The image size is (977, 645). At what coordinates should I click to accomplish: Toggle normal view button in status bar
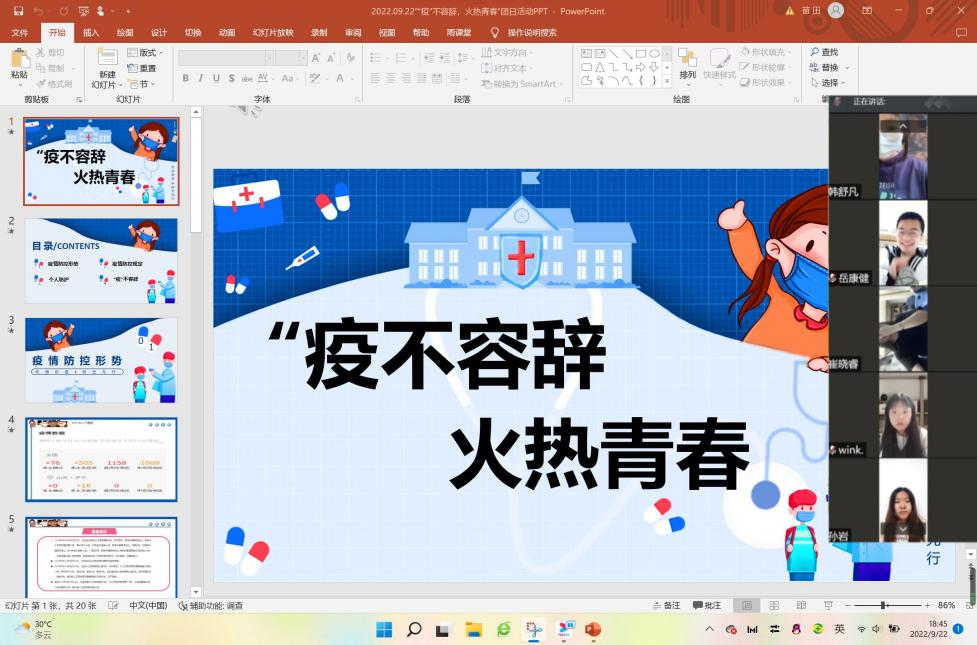(x=745, y=605)
